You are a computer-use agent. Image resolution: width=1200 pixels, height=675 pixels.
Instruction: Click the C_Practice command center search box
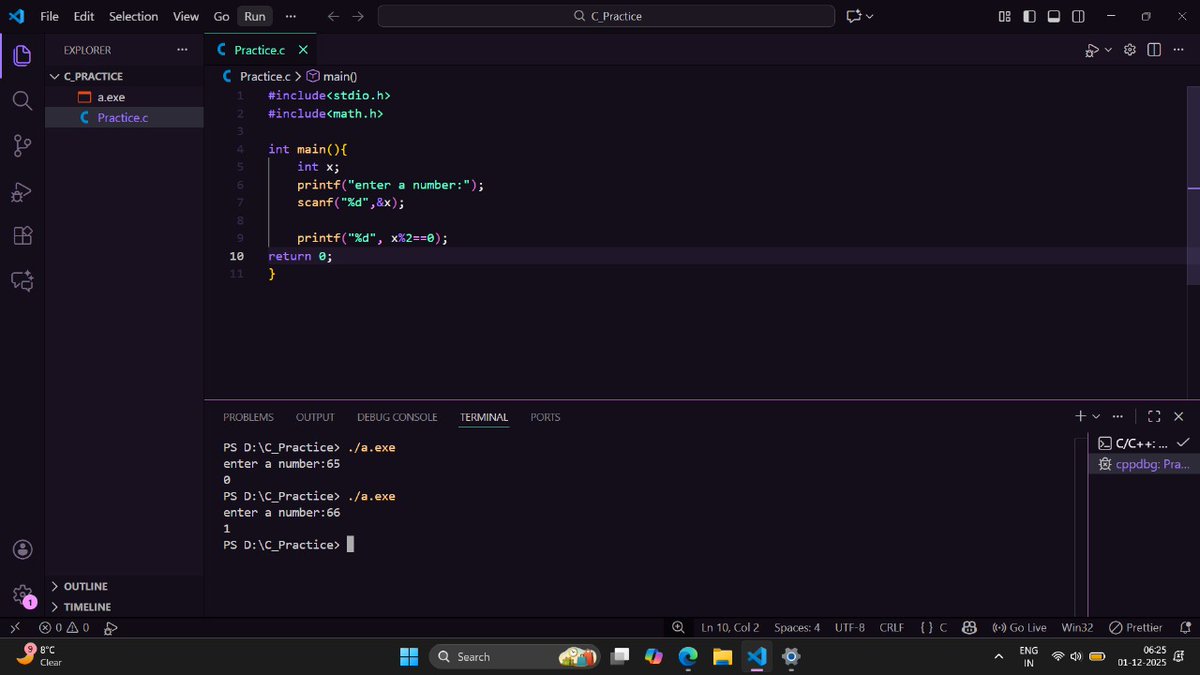pyautogui.click(x=606, y=16)
